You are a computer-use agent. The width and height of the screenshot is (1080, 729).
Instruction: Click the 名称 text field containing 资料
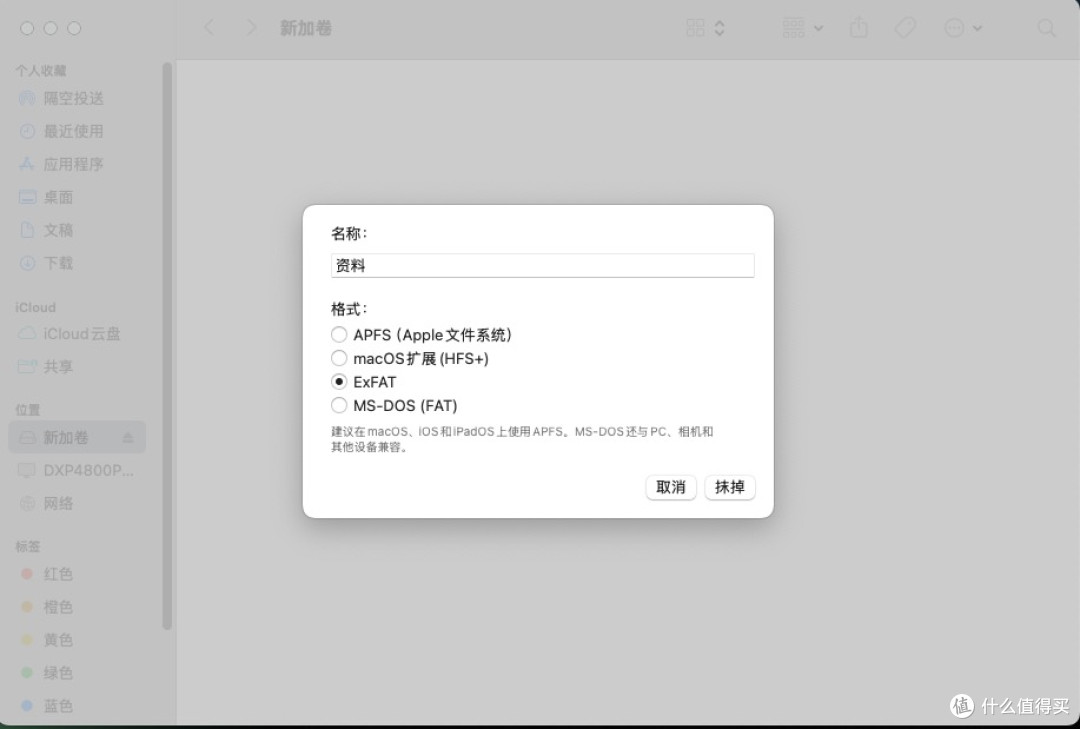[542, 265]
